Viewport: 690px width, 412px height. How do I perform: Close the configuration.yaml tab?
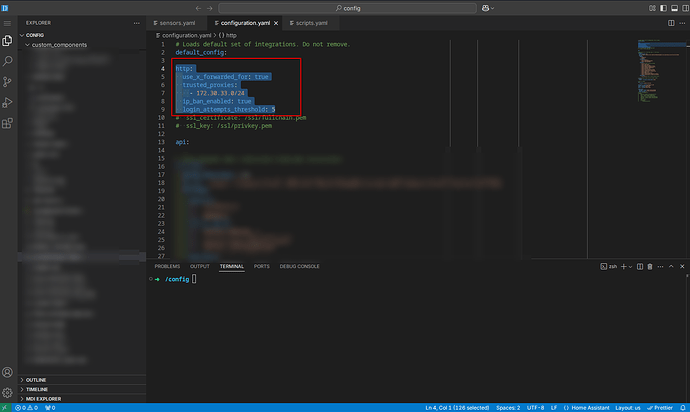point(276,23)
